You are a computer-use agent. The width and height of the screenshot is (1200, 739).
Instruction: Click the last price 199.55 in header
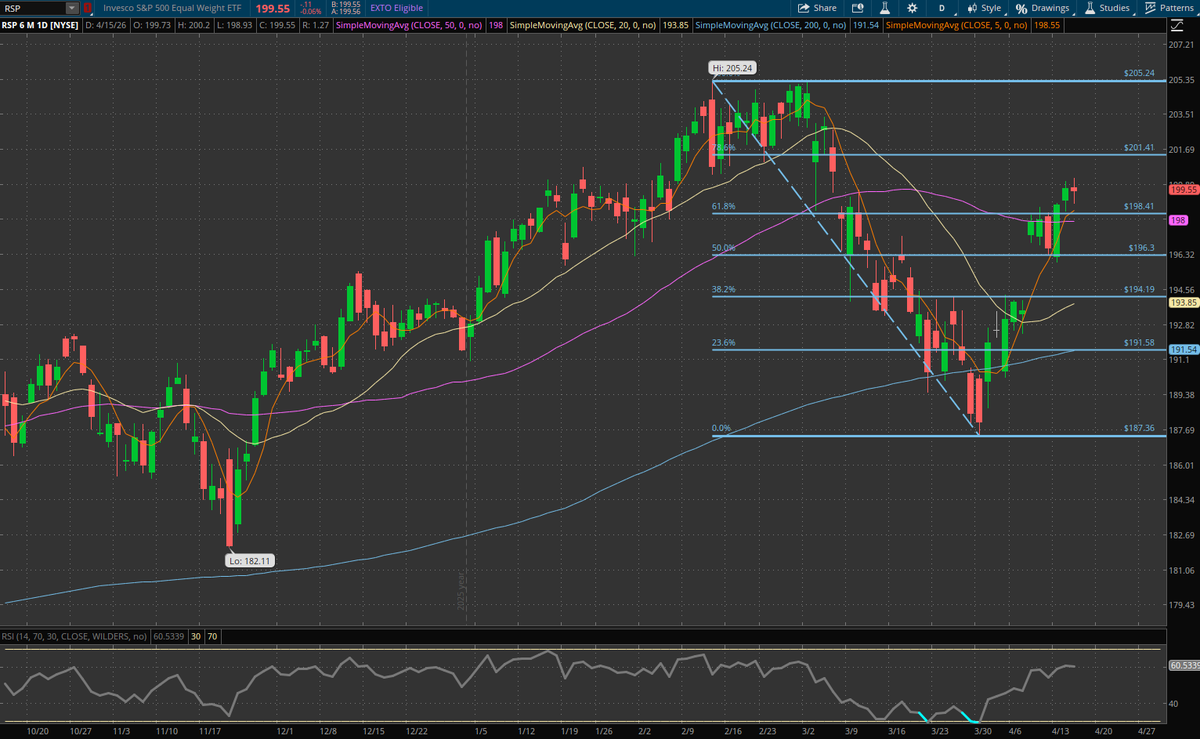273,9
